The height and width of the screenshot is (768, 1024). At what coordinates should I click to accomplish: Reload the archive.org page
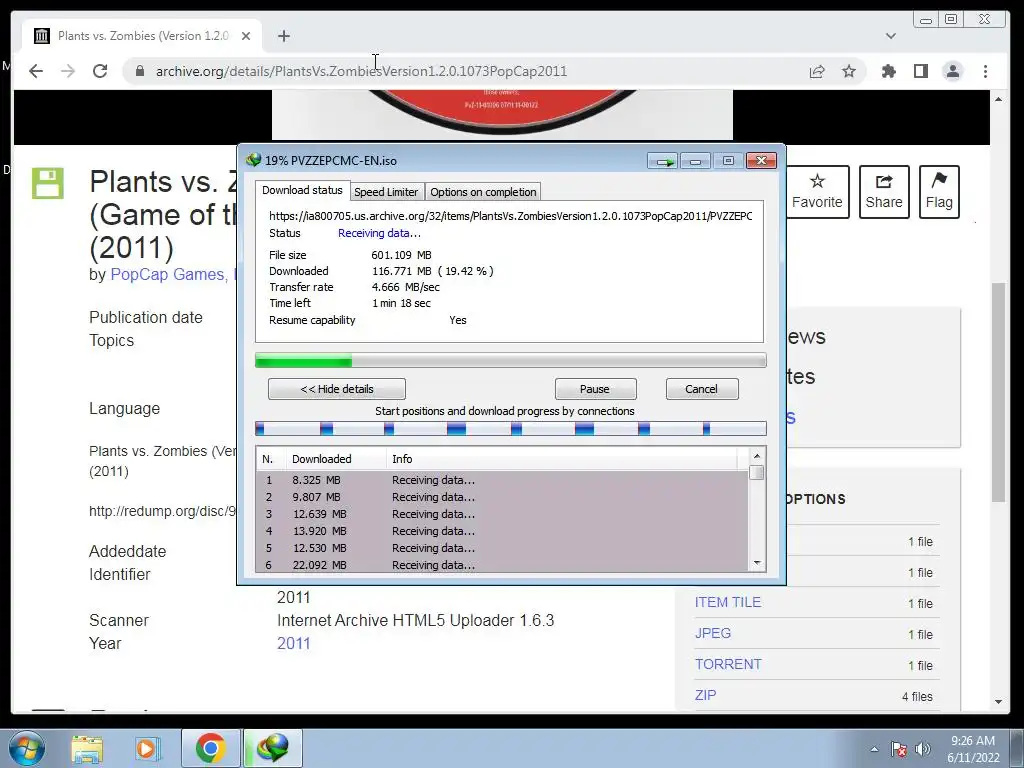point(100,71)
